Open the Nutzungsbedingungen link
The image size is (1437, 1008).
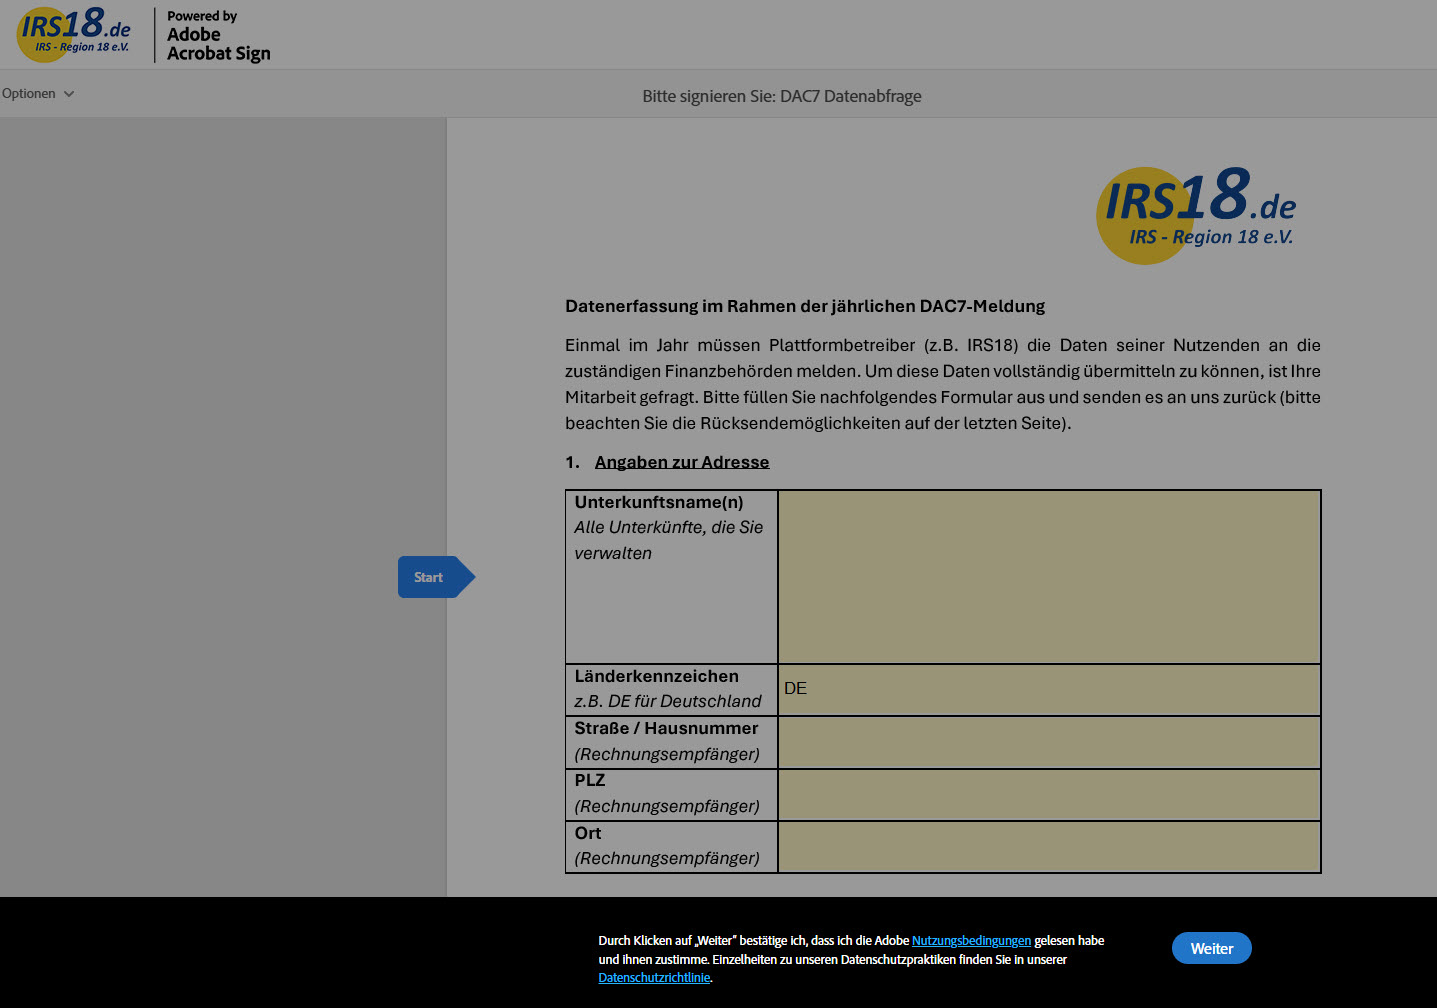click(970, 941)
